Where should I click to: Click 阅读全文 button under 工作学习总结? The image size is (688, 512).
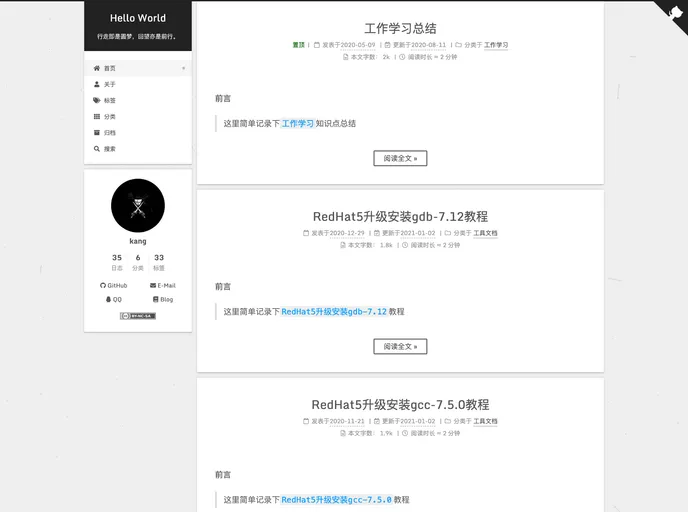pos(400,158)
